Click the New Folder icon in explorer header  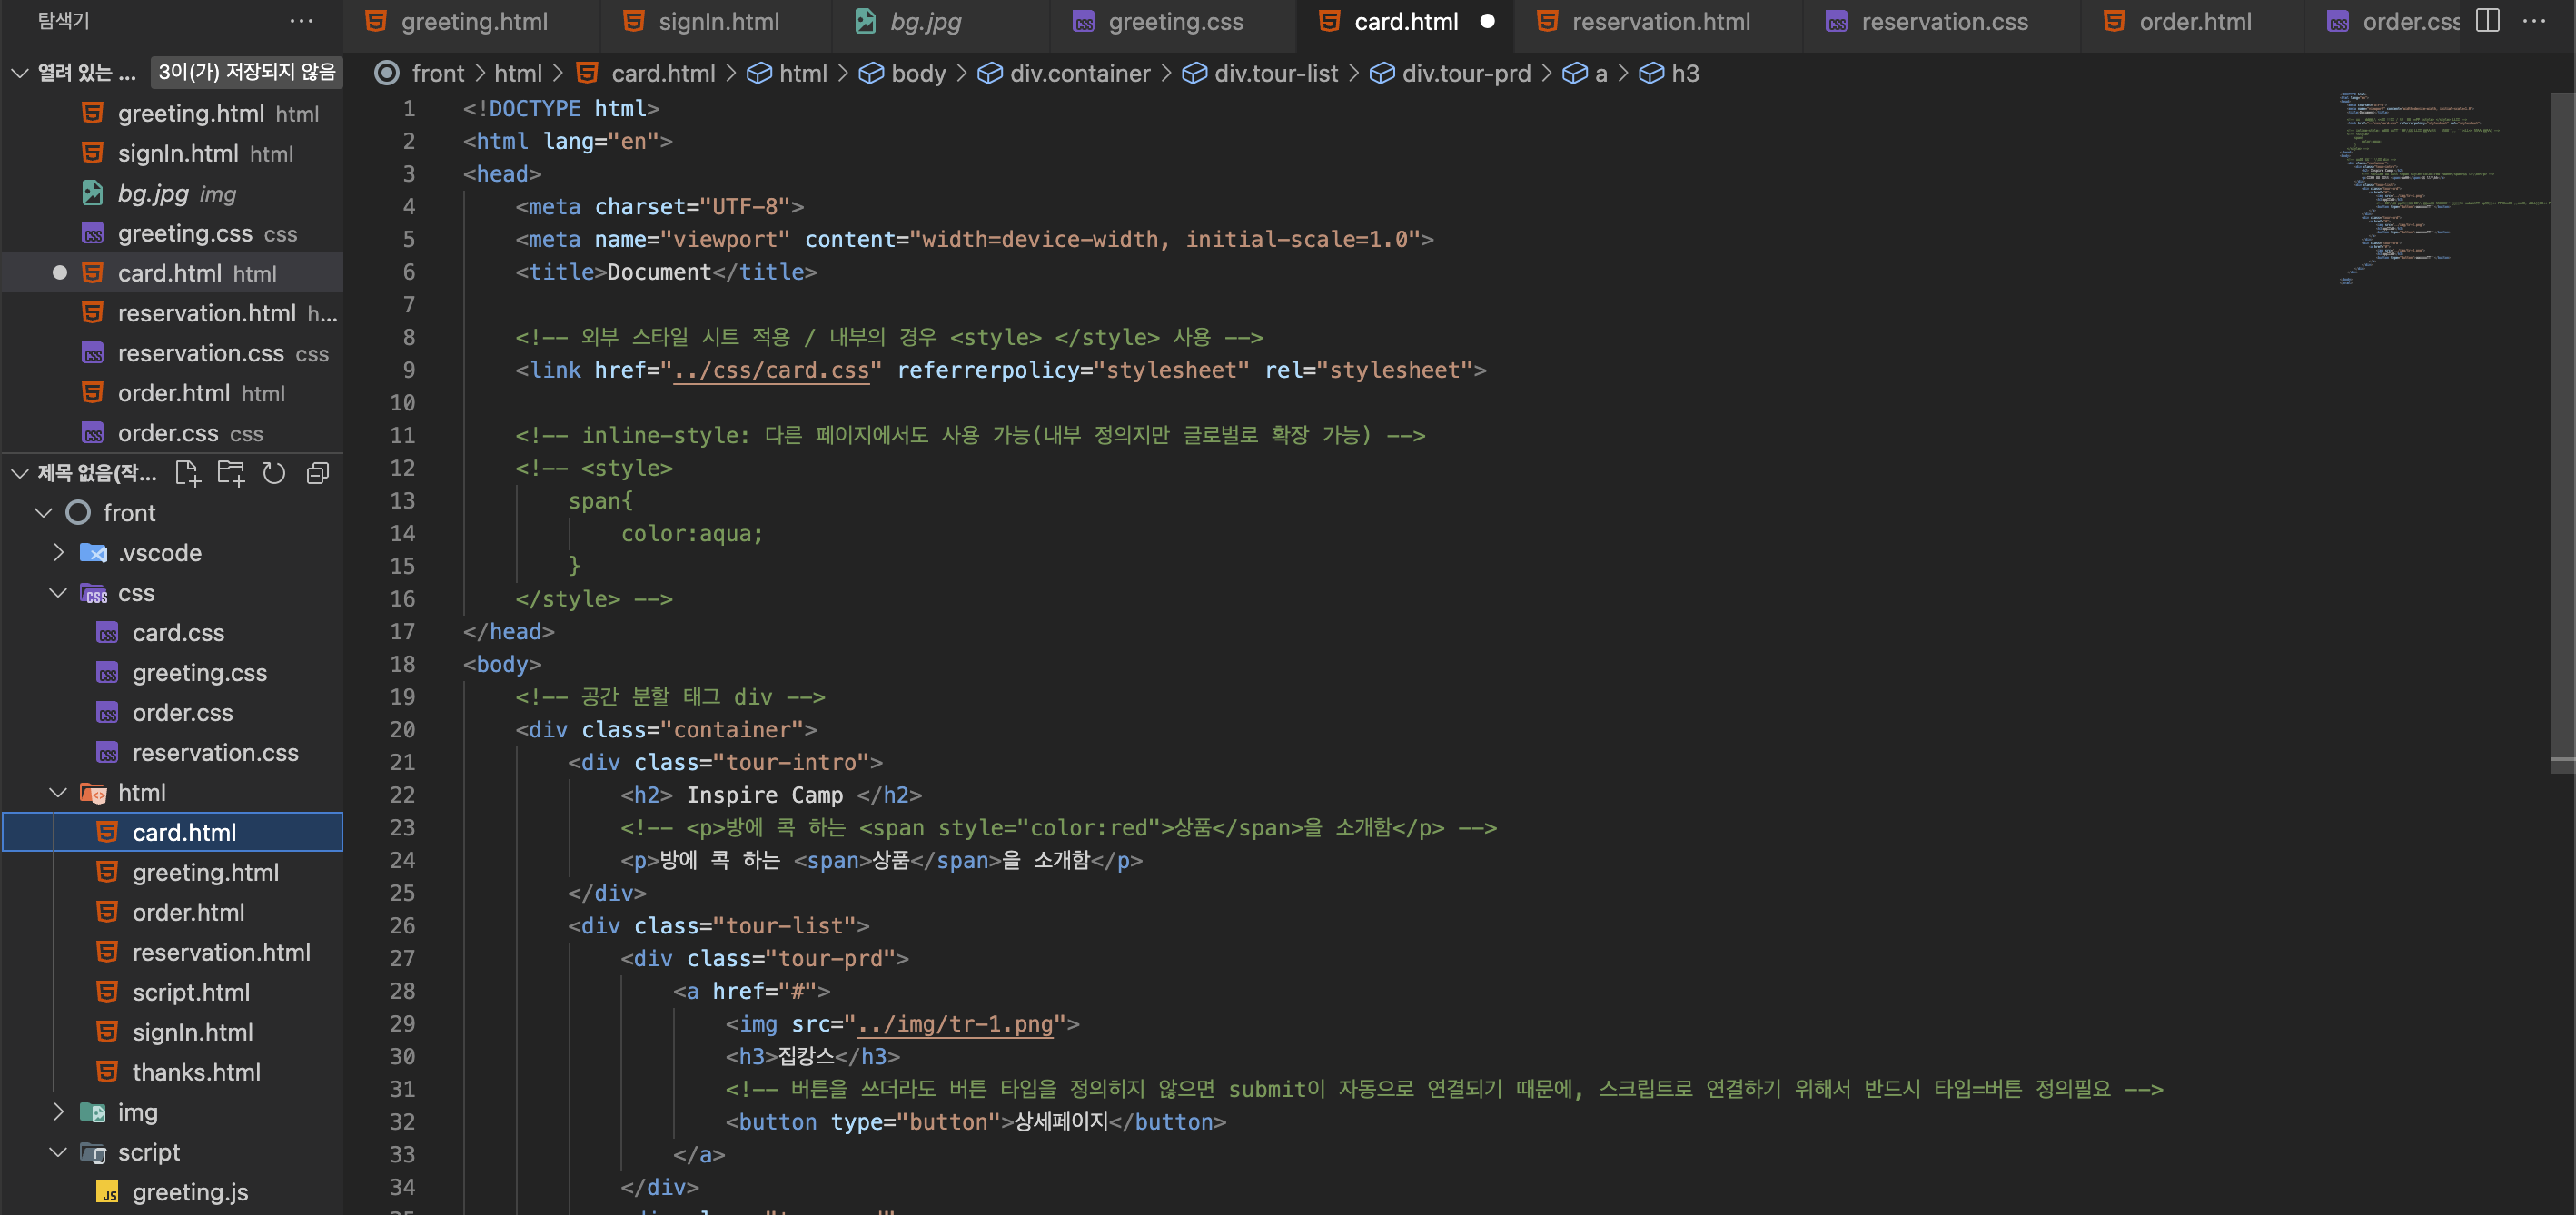click(231, 473)
